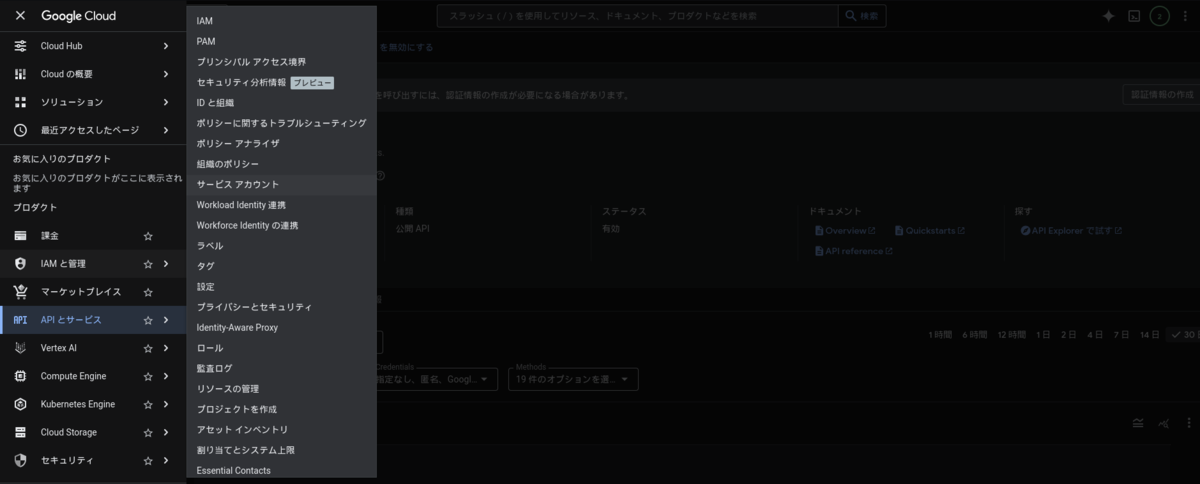The height and width of the screenshot is (484, 1200).
Task: Click the マーケットプレイス cart icon
Action: pyautogui.click(x=20, y=292)
